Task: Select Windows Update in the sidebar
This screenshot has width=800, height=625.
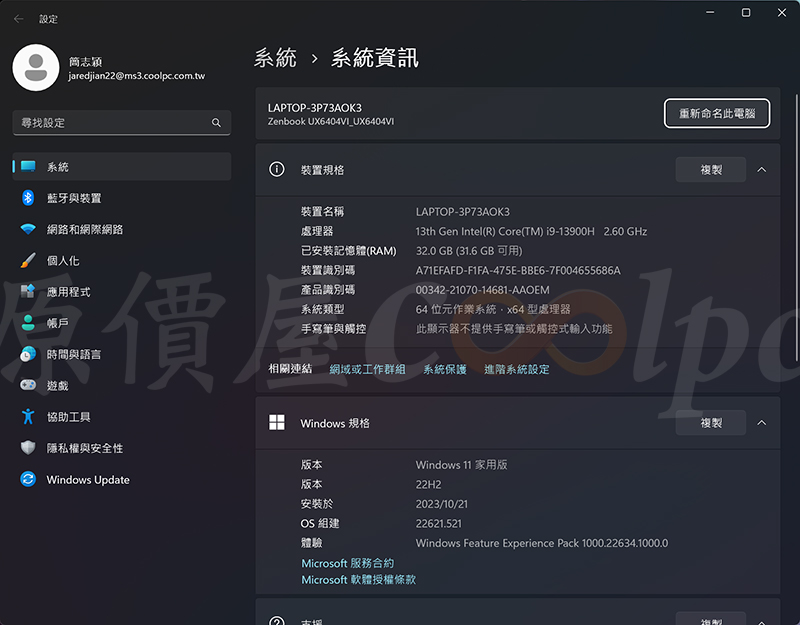Action: pyautogui.click(x=121, y=479)
